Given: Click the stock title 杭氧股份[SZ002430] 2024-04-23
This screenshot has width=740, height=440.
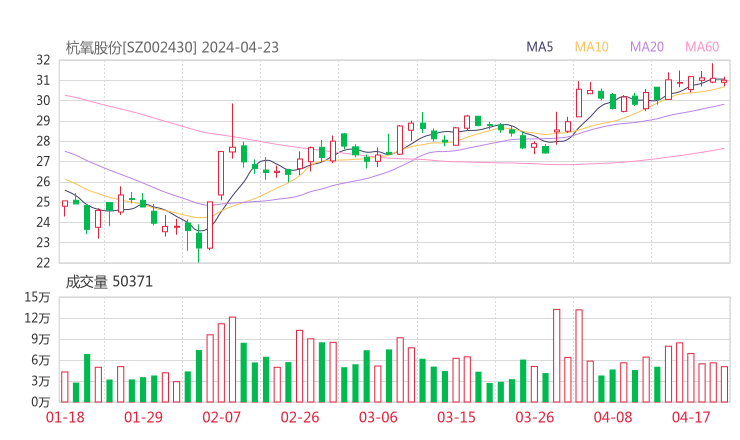Looking at the screenshot, I should pos(172,48).
